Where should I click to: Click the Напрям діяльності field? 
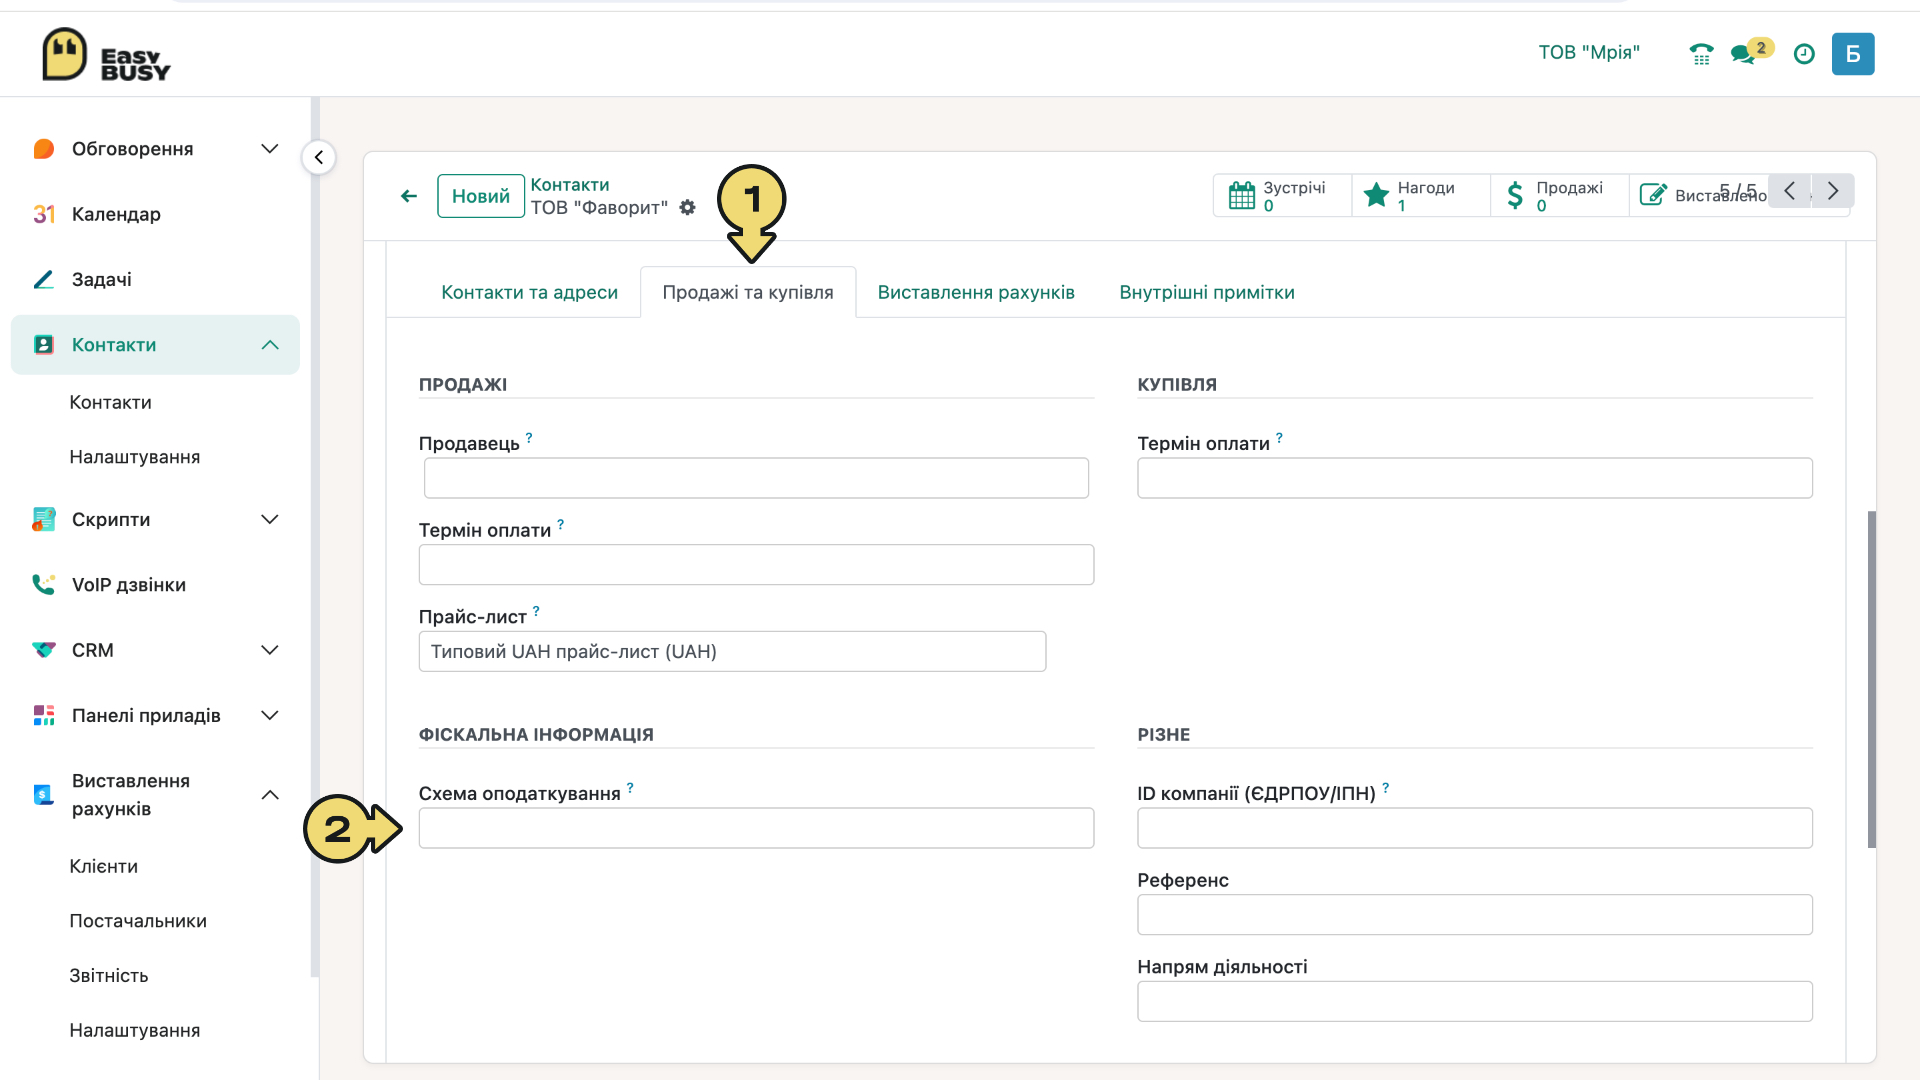point(1475,1001)
